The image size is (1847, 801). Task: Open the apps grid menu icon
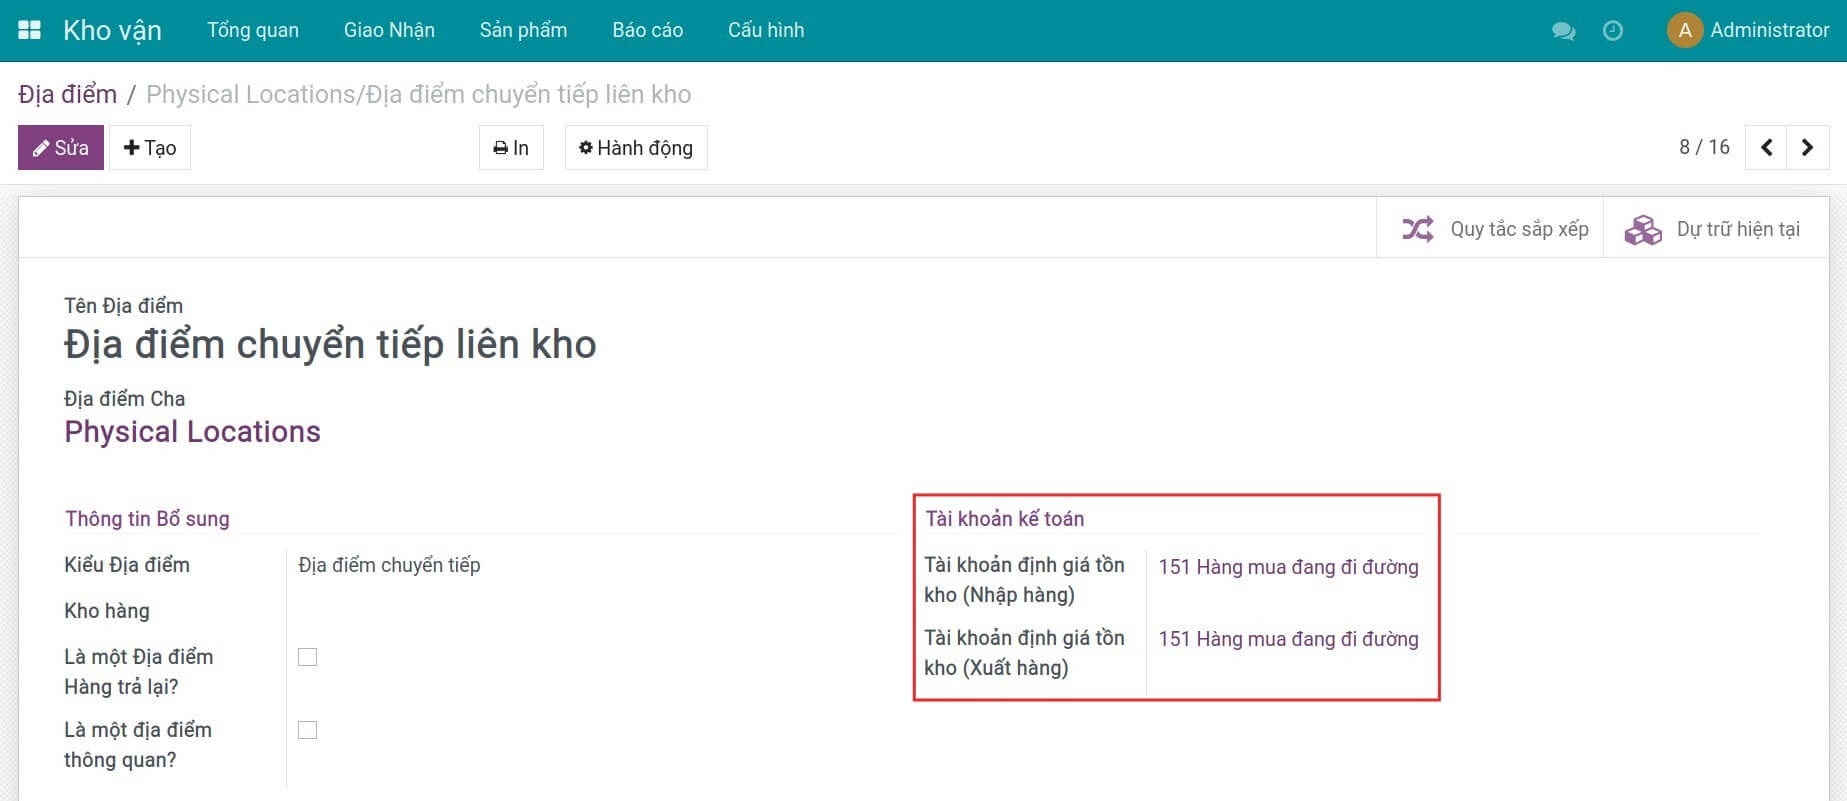click(x=30, y=30)
